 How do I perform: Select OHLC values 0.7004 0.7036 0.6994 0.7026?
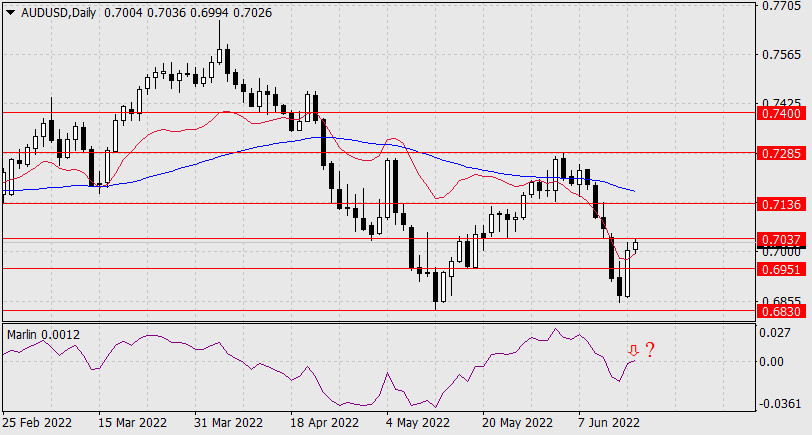(188, 13)
